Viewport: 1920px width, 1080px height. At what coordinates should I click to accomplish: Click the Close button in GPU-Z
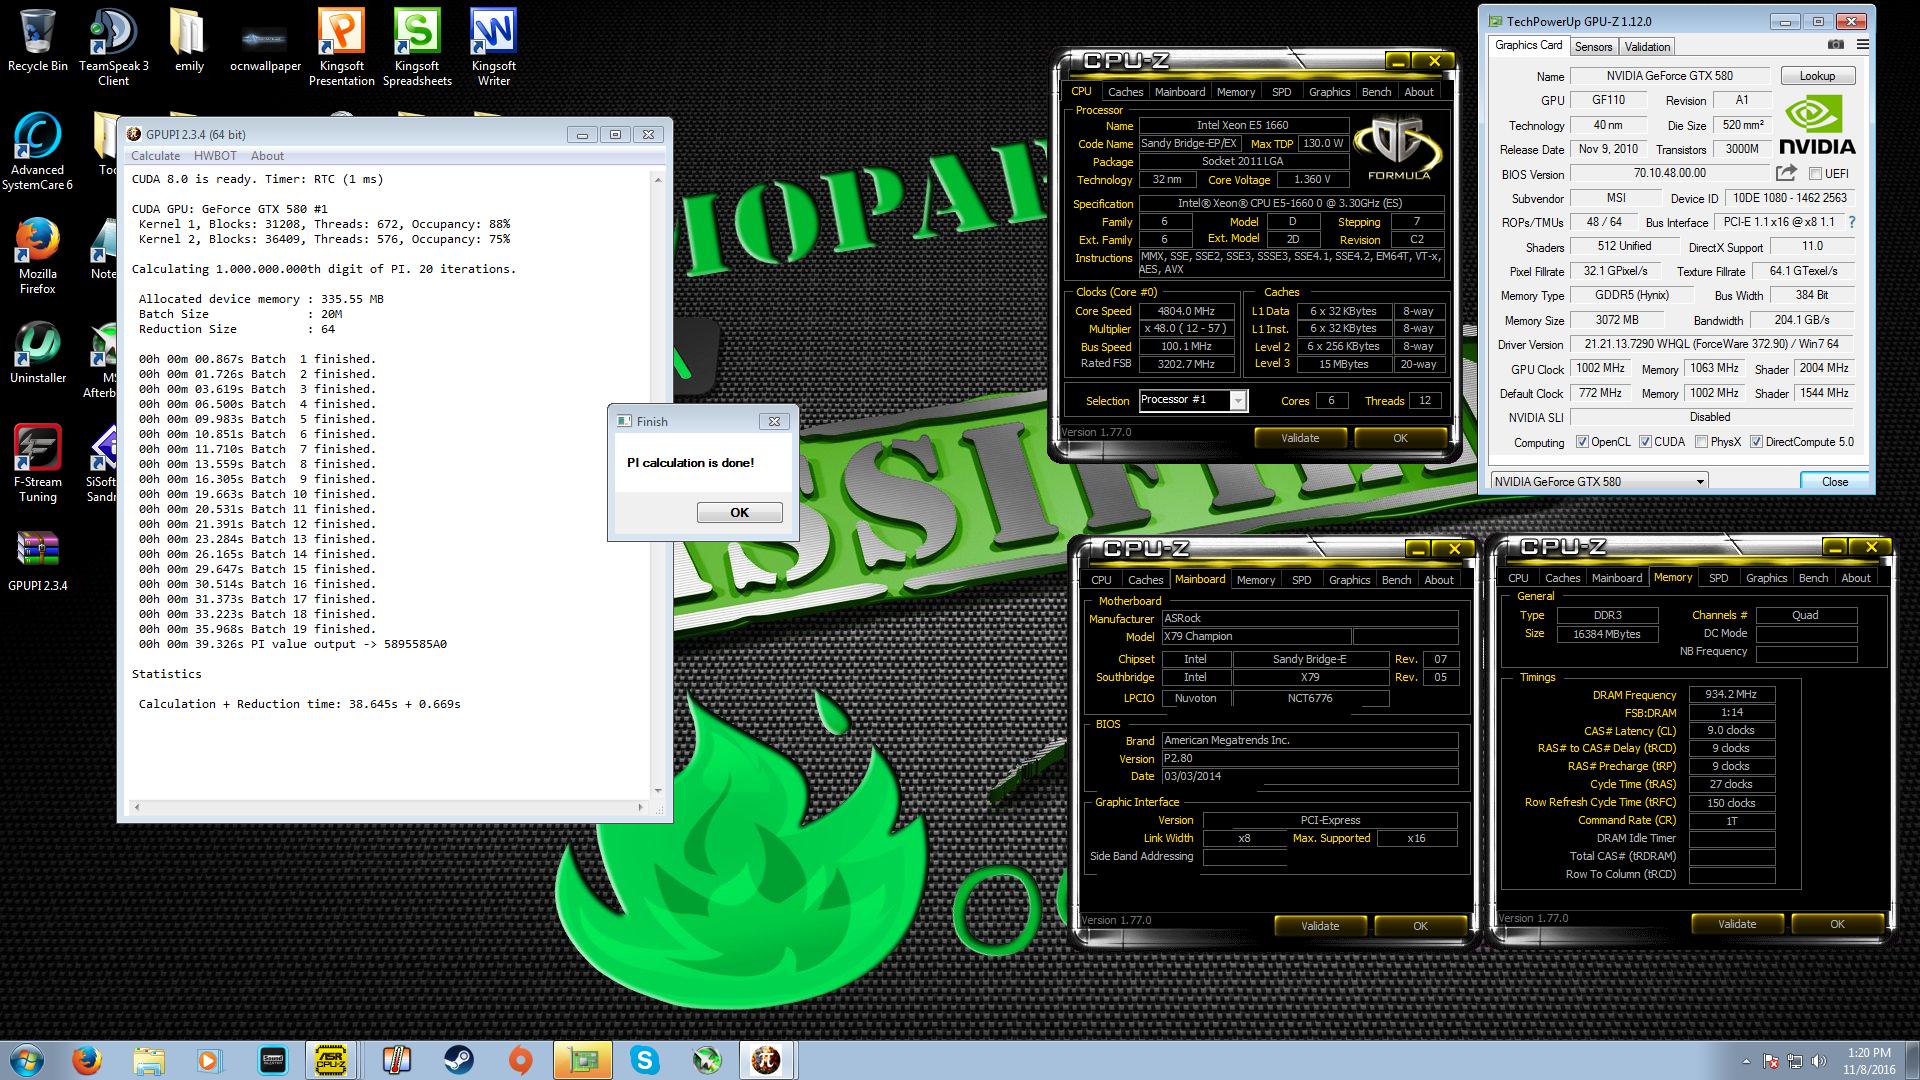click(1834, 481)
